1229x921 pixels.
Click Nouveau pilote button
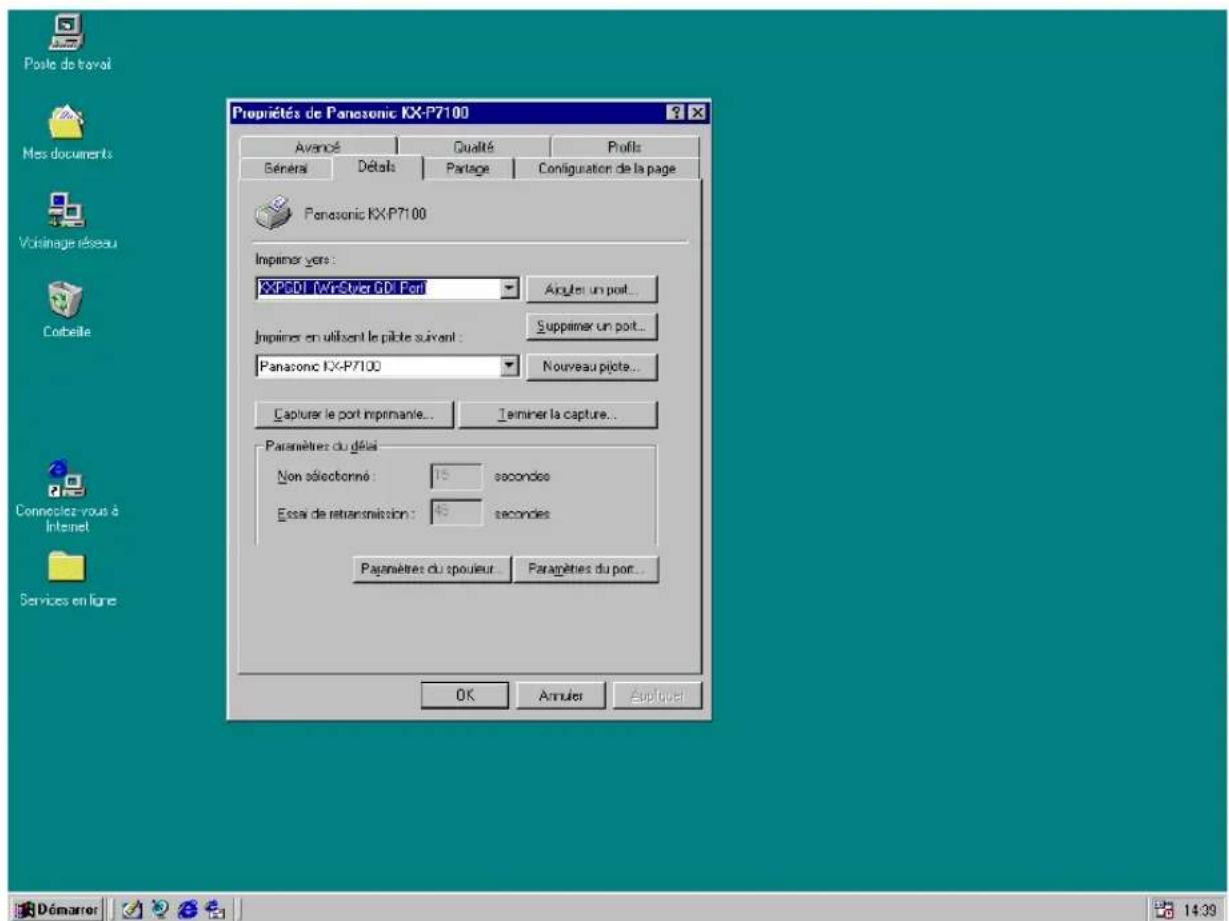pos(592,367)
